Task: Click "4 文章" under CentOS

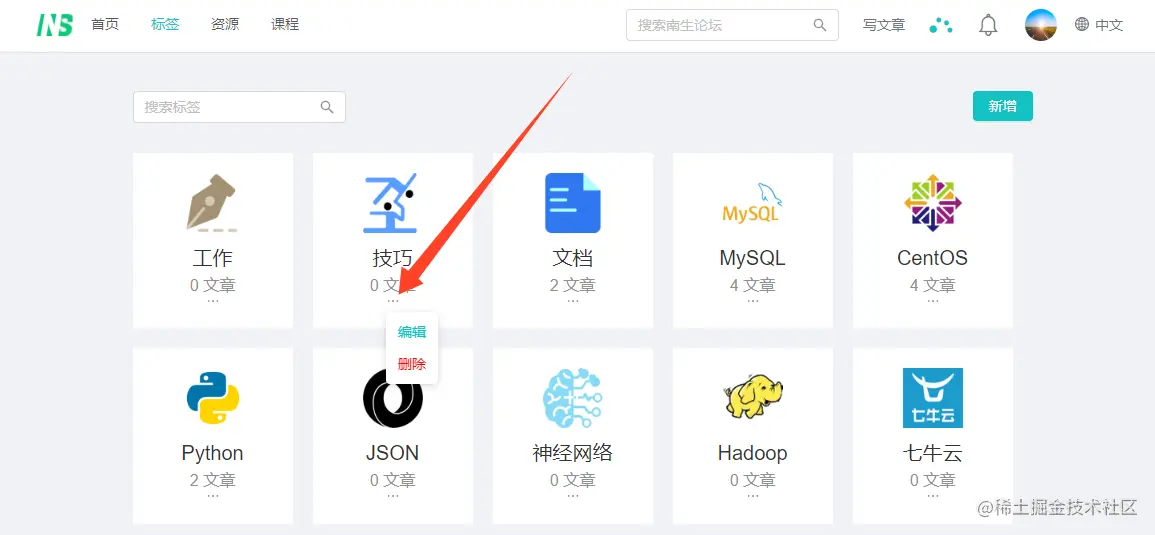Action: coord(933,285)
